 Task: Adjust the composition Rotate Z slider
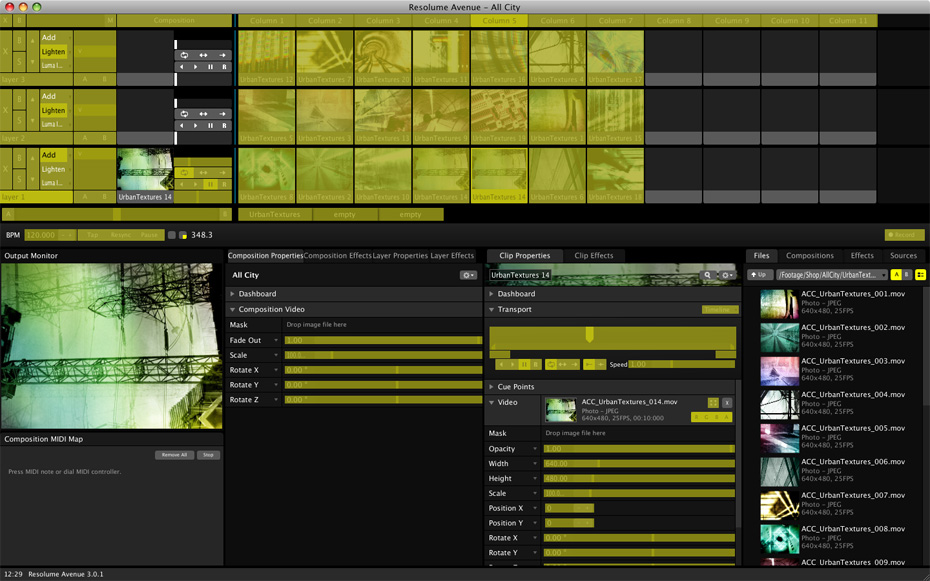point(383,400)
